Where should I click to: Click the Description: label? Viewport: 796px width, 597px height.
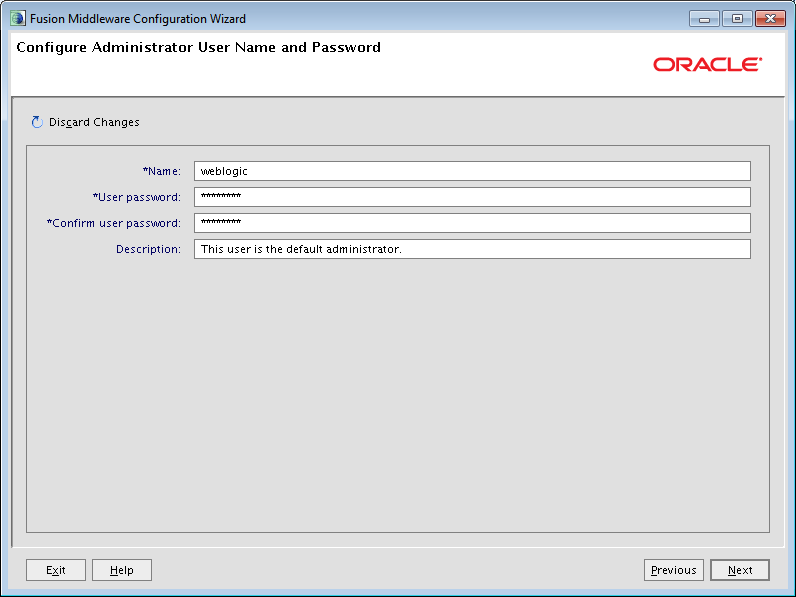(148, 249)
